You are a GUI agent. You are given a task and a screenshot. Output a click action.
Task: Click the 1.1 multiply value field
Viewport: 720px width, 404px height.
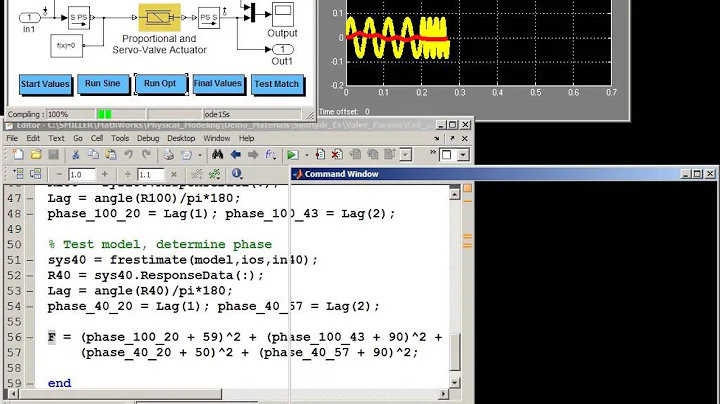(x=151, y=174)
